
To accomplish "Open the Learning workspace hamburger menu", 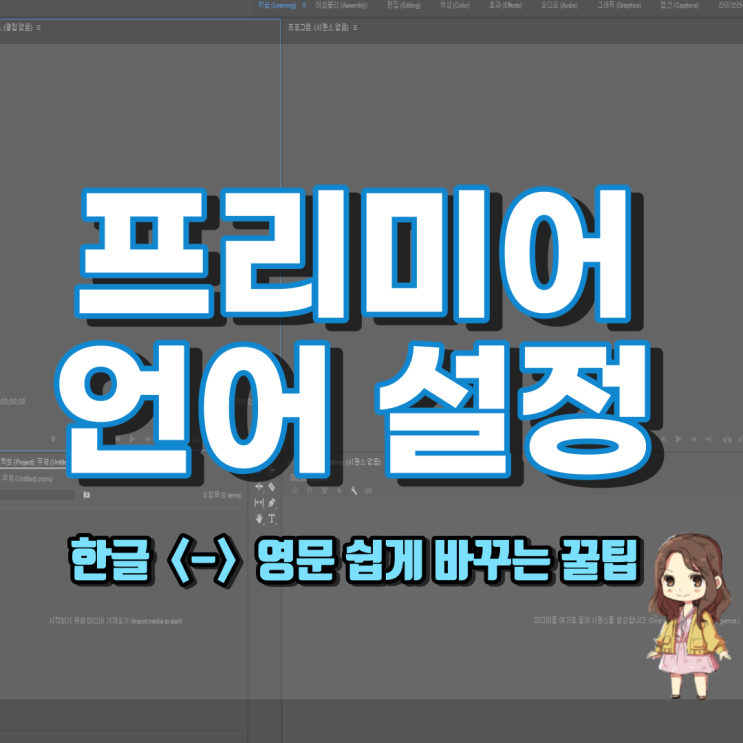I will click(x=304, y=5).
